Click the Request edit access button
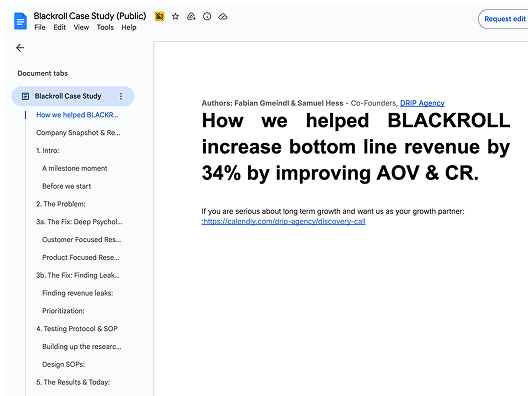 tap(504, 19)
